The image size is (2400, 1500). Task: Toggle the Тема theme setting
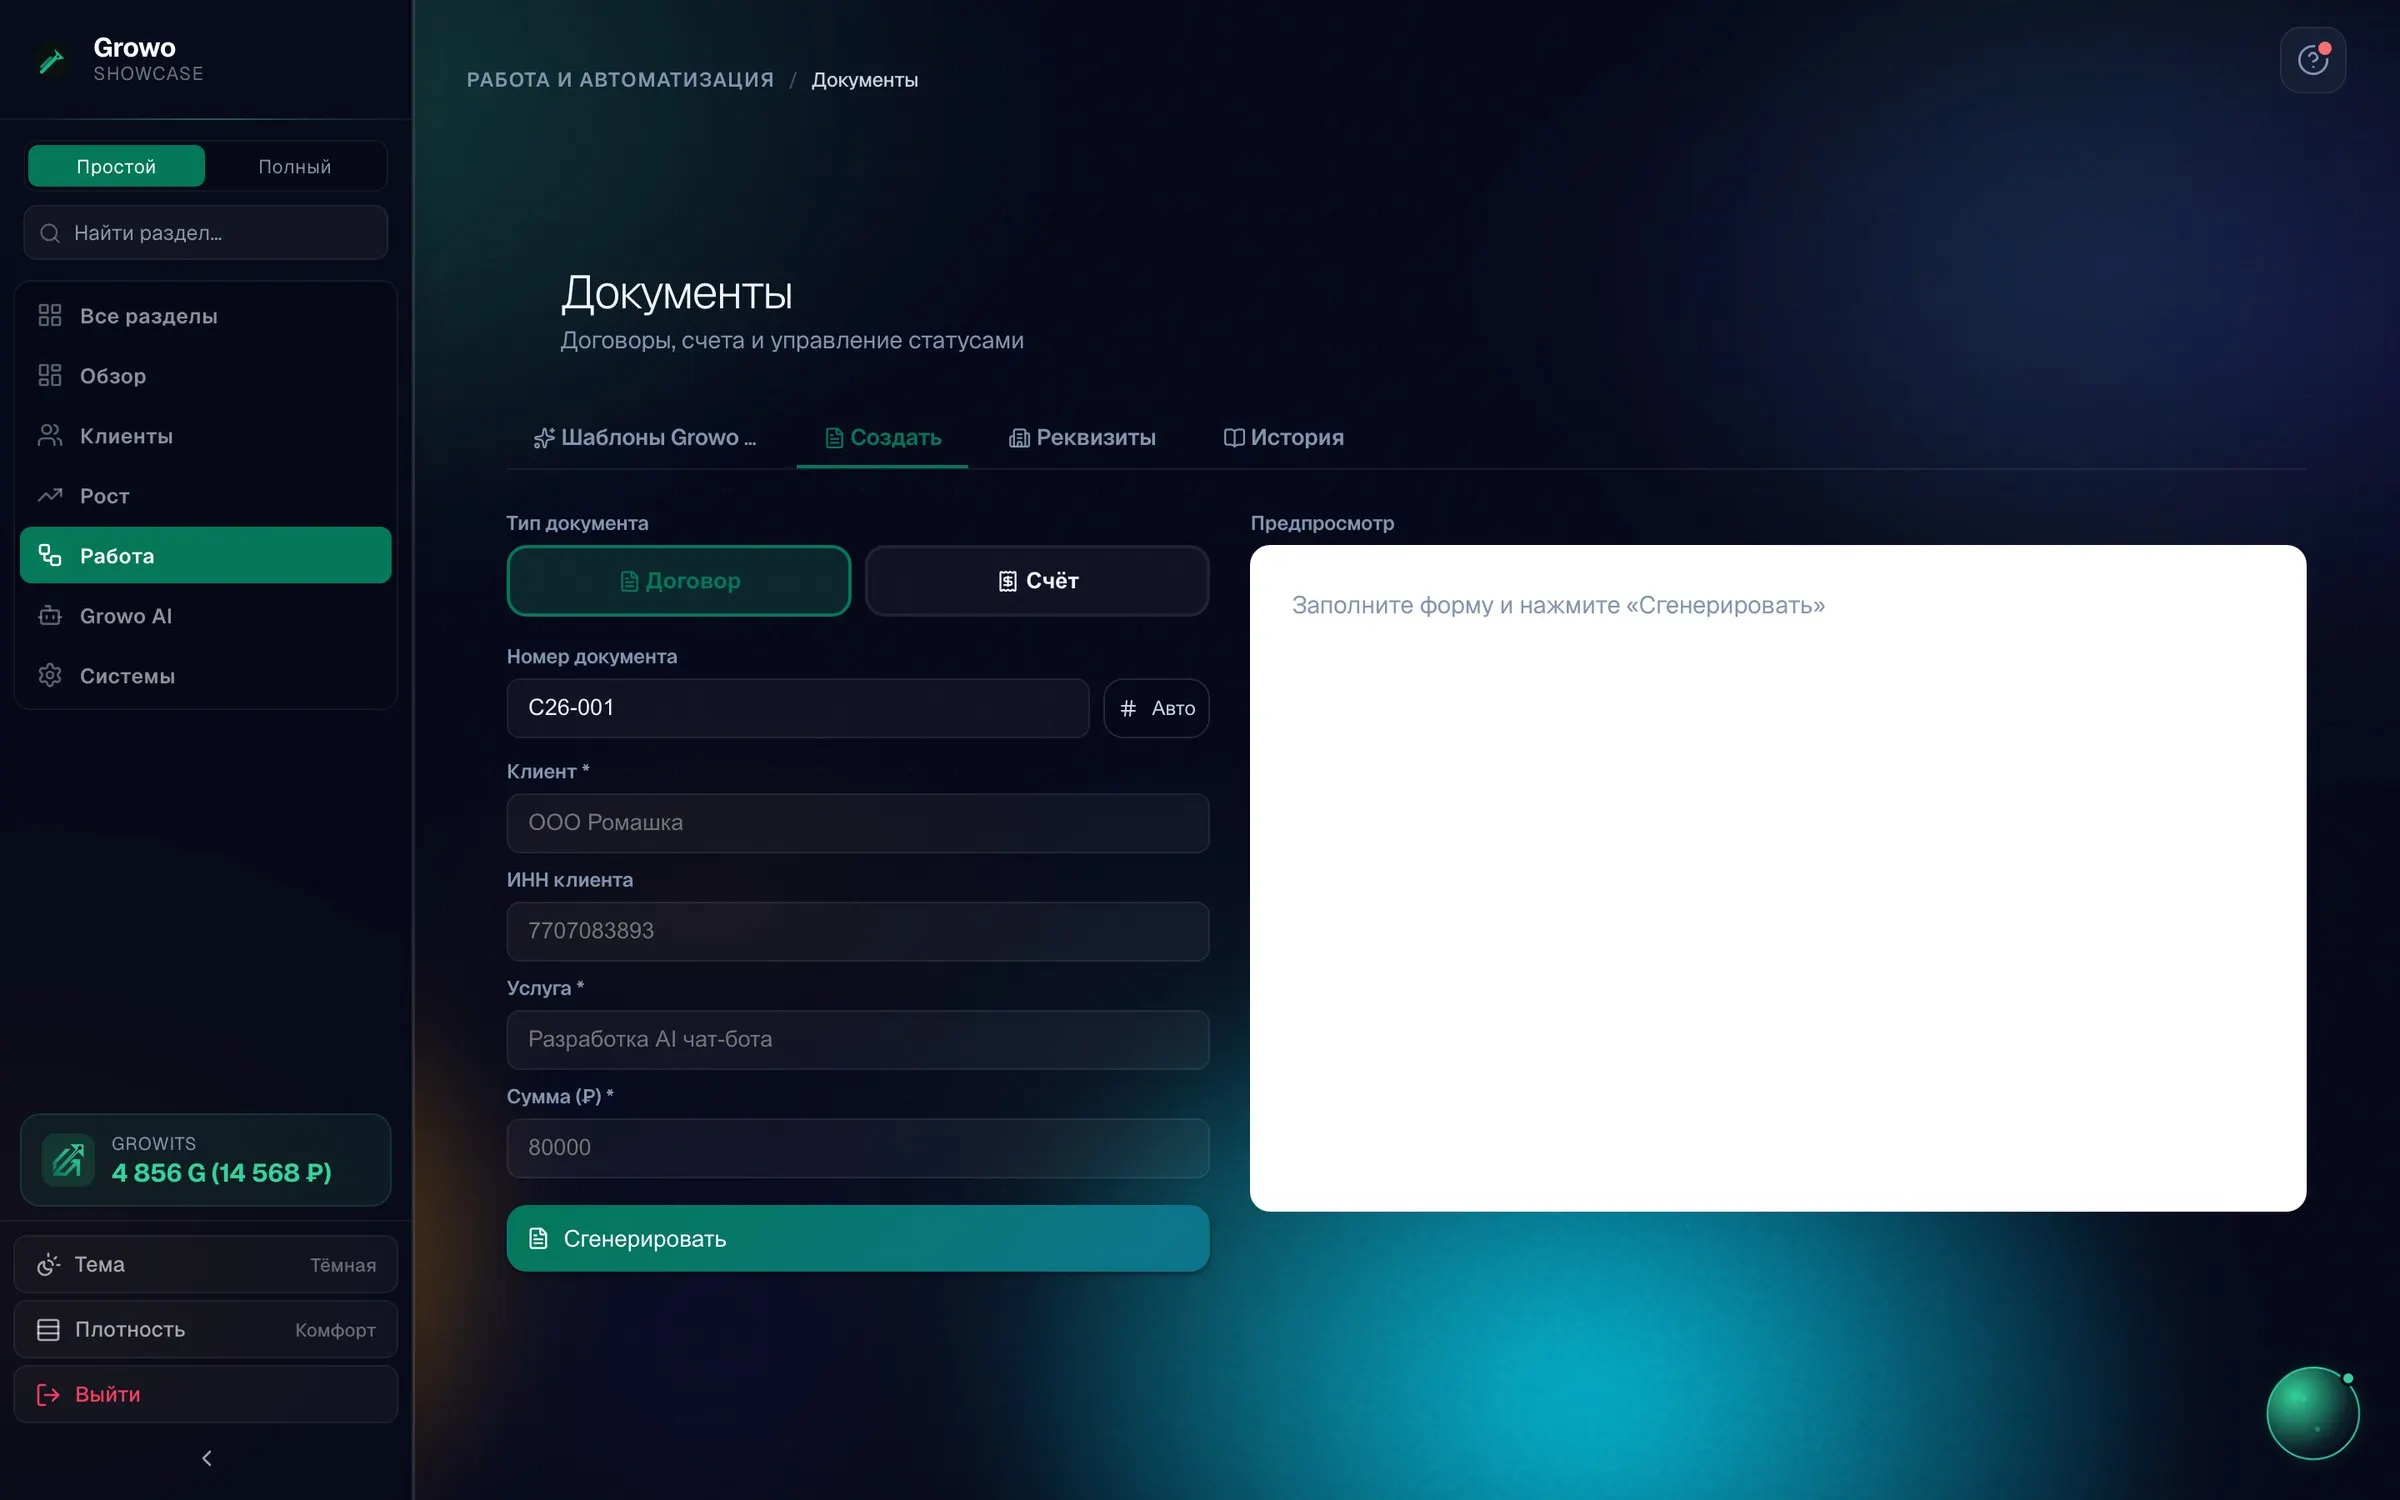[x=206, y=1264]
